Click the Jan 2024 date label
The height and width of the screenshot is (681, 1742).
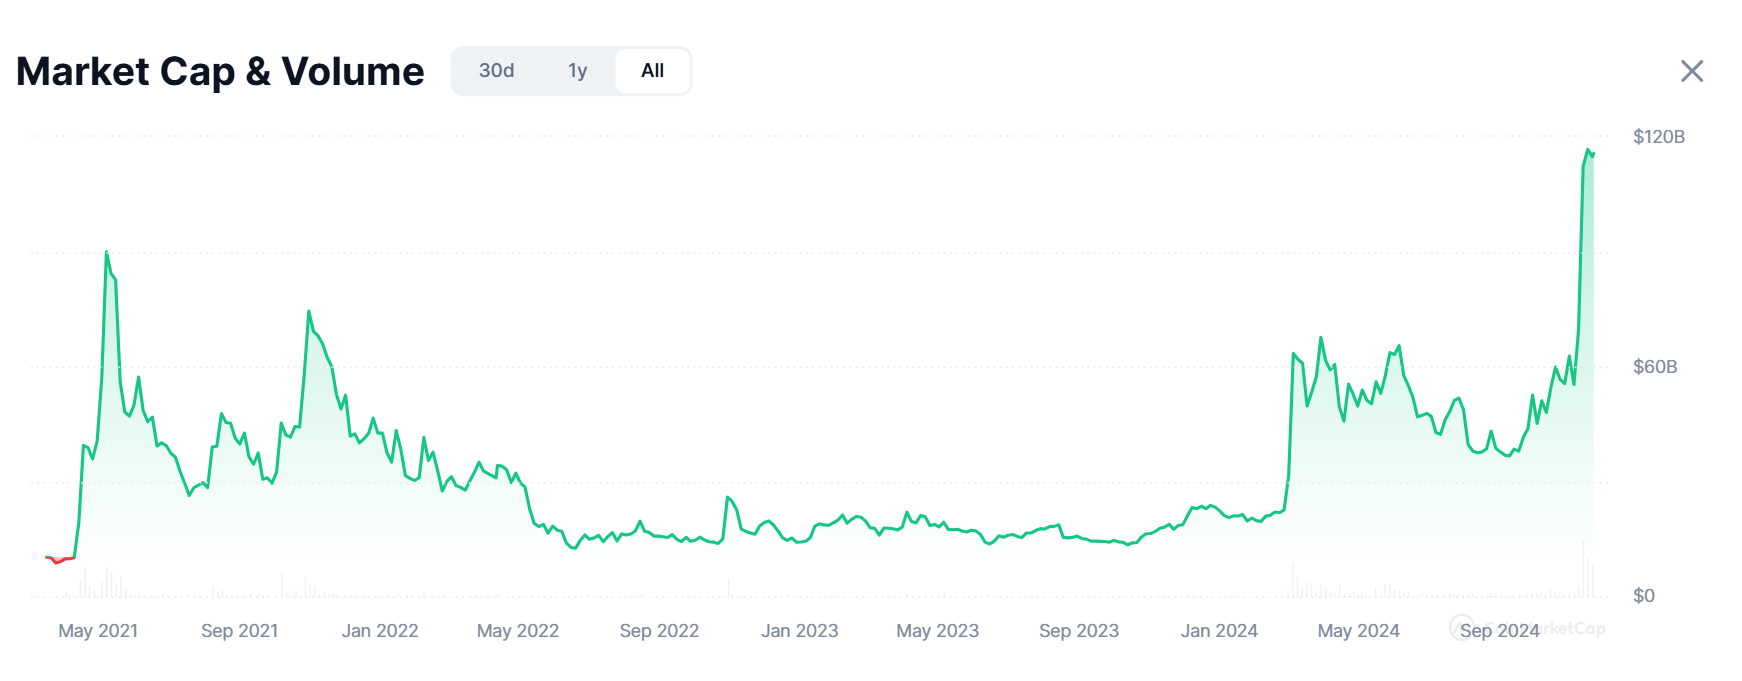point(1219,631)
